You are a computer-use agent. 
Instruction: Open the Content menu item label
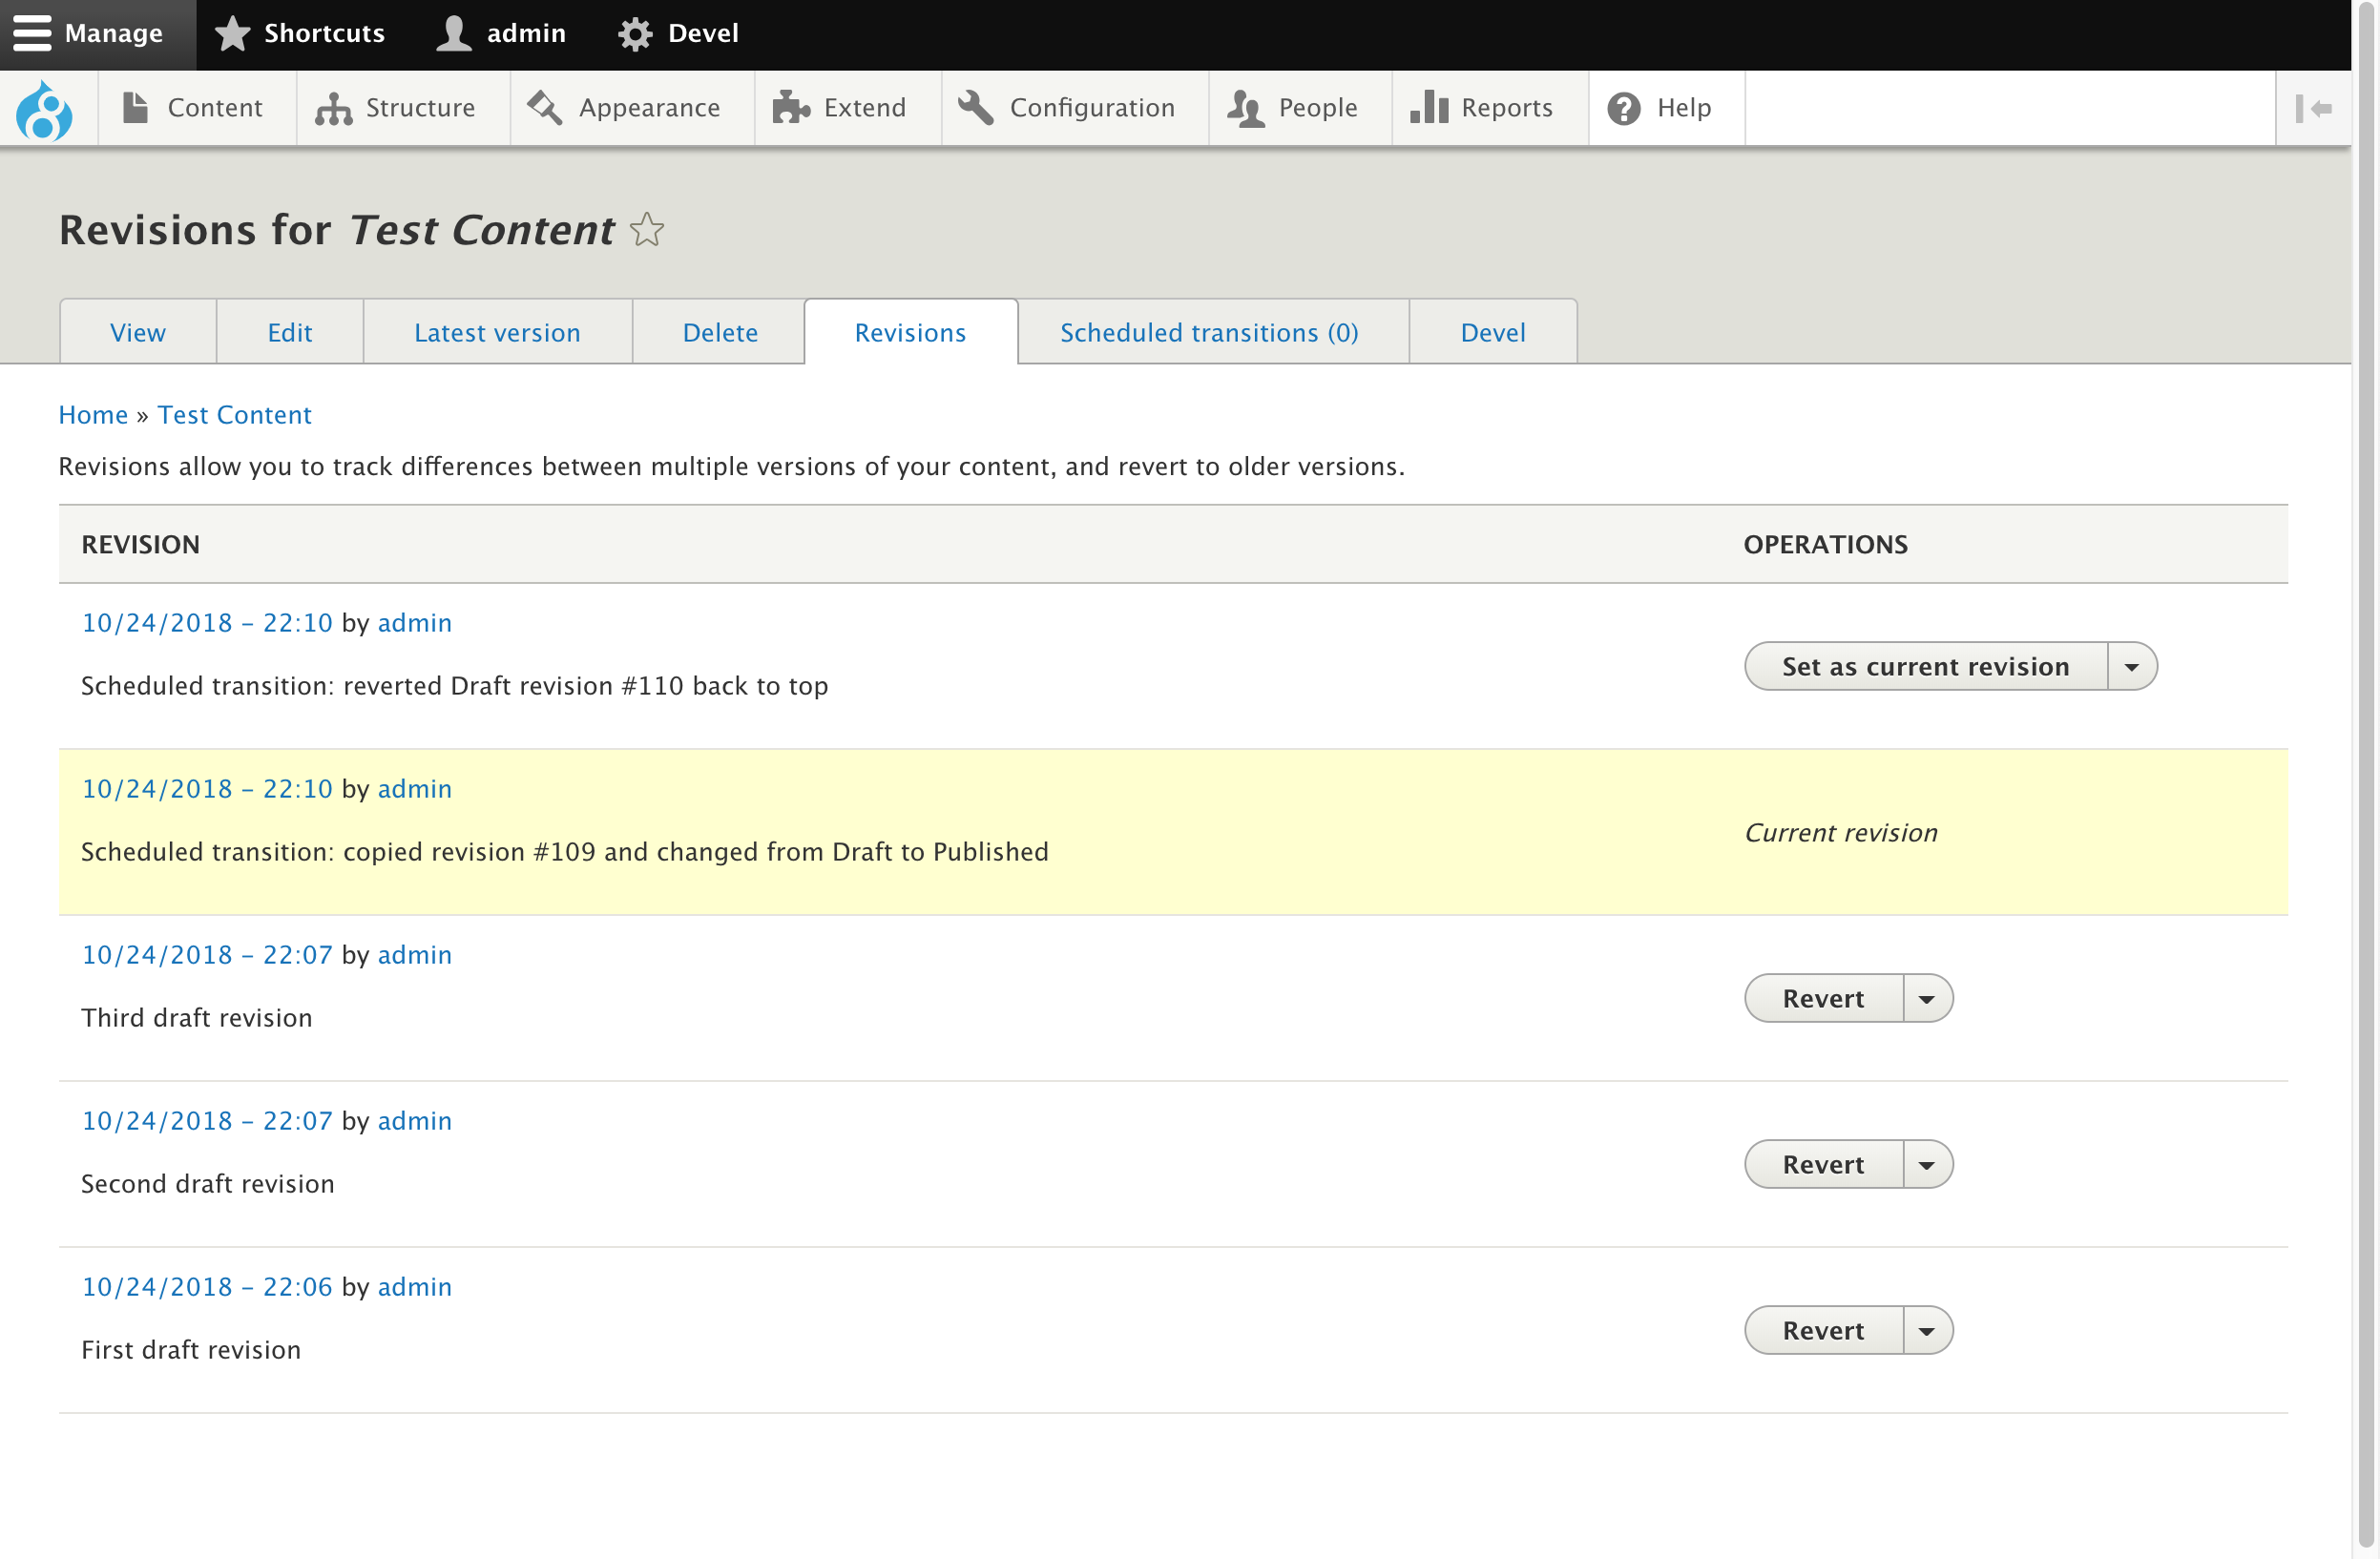pos(215,108)
